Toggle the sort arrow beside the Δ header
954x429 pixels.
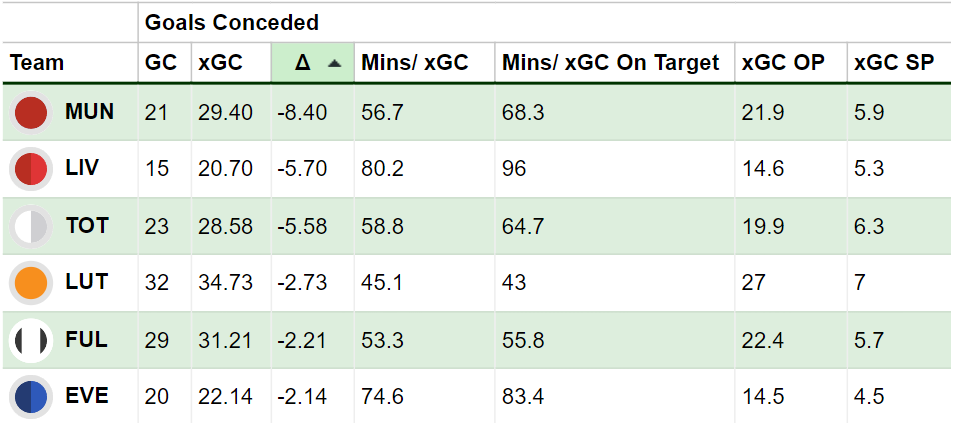335,63
